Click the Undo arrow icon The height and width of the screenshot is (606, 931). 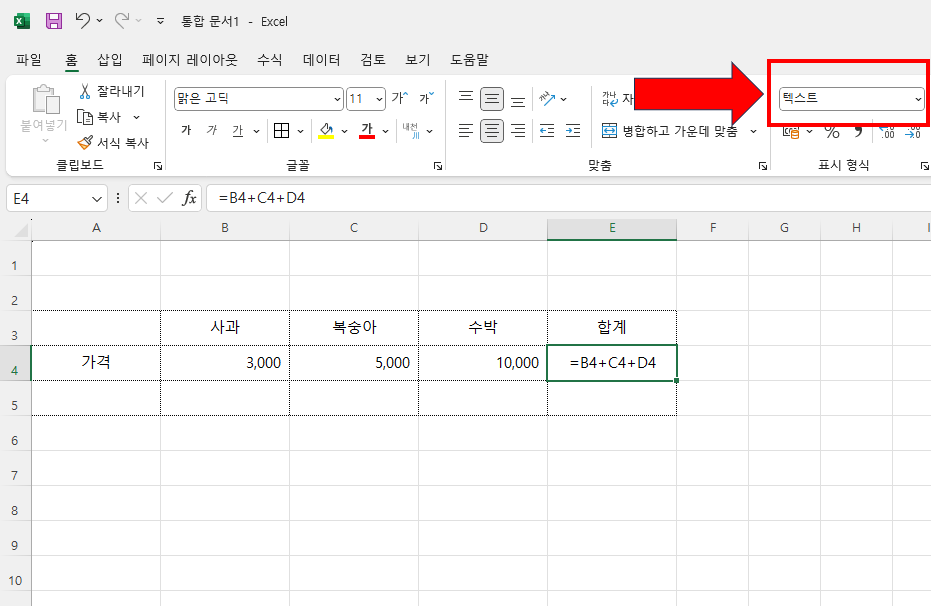83,21
